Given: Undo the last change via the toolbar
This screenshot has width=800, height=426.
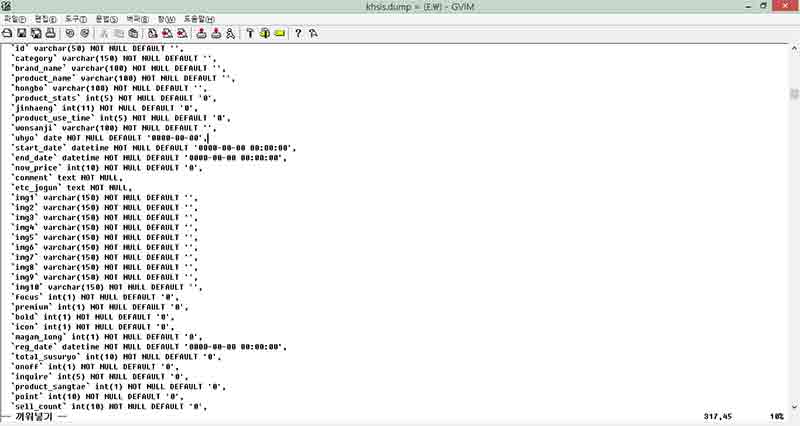Looking at the screenshot, I should tap(70, 33).
